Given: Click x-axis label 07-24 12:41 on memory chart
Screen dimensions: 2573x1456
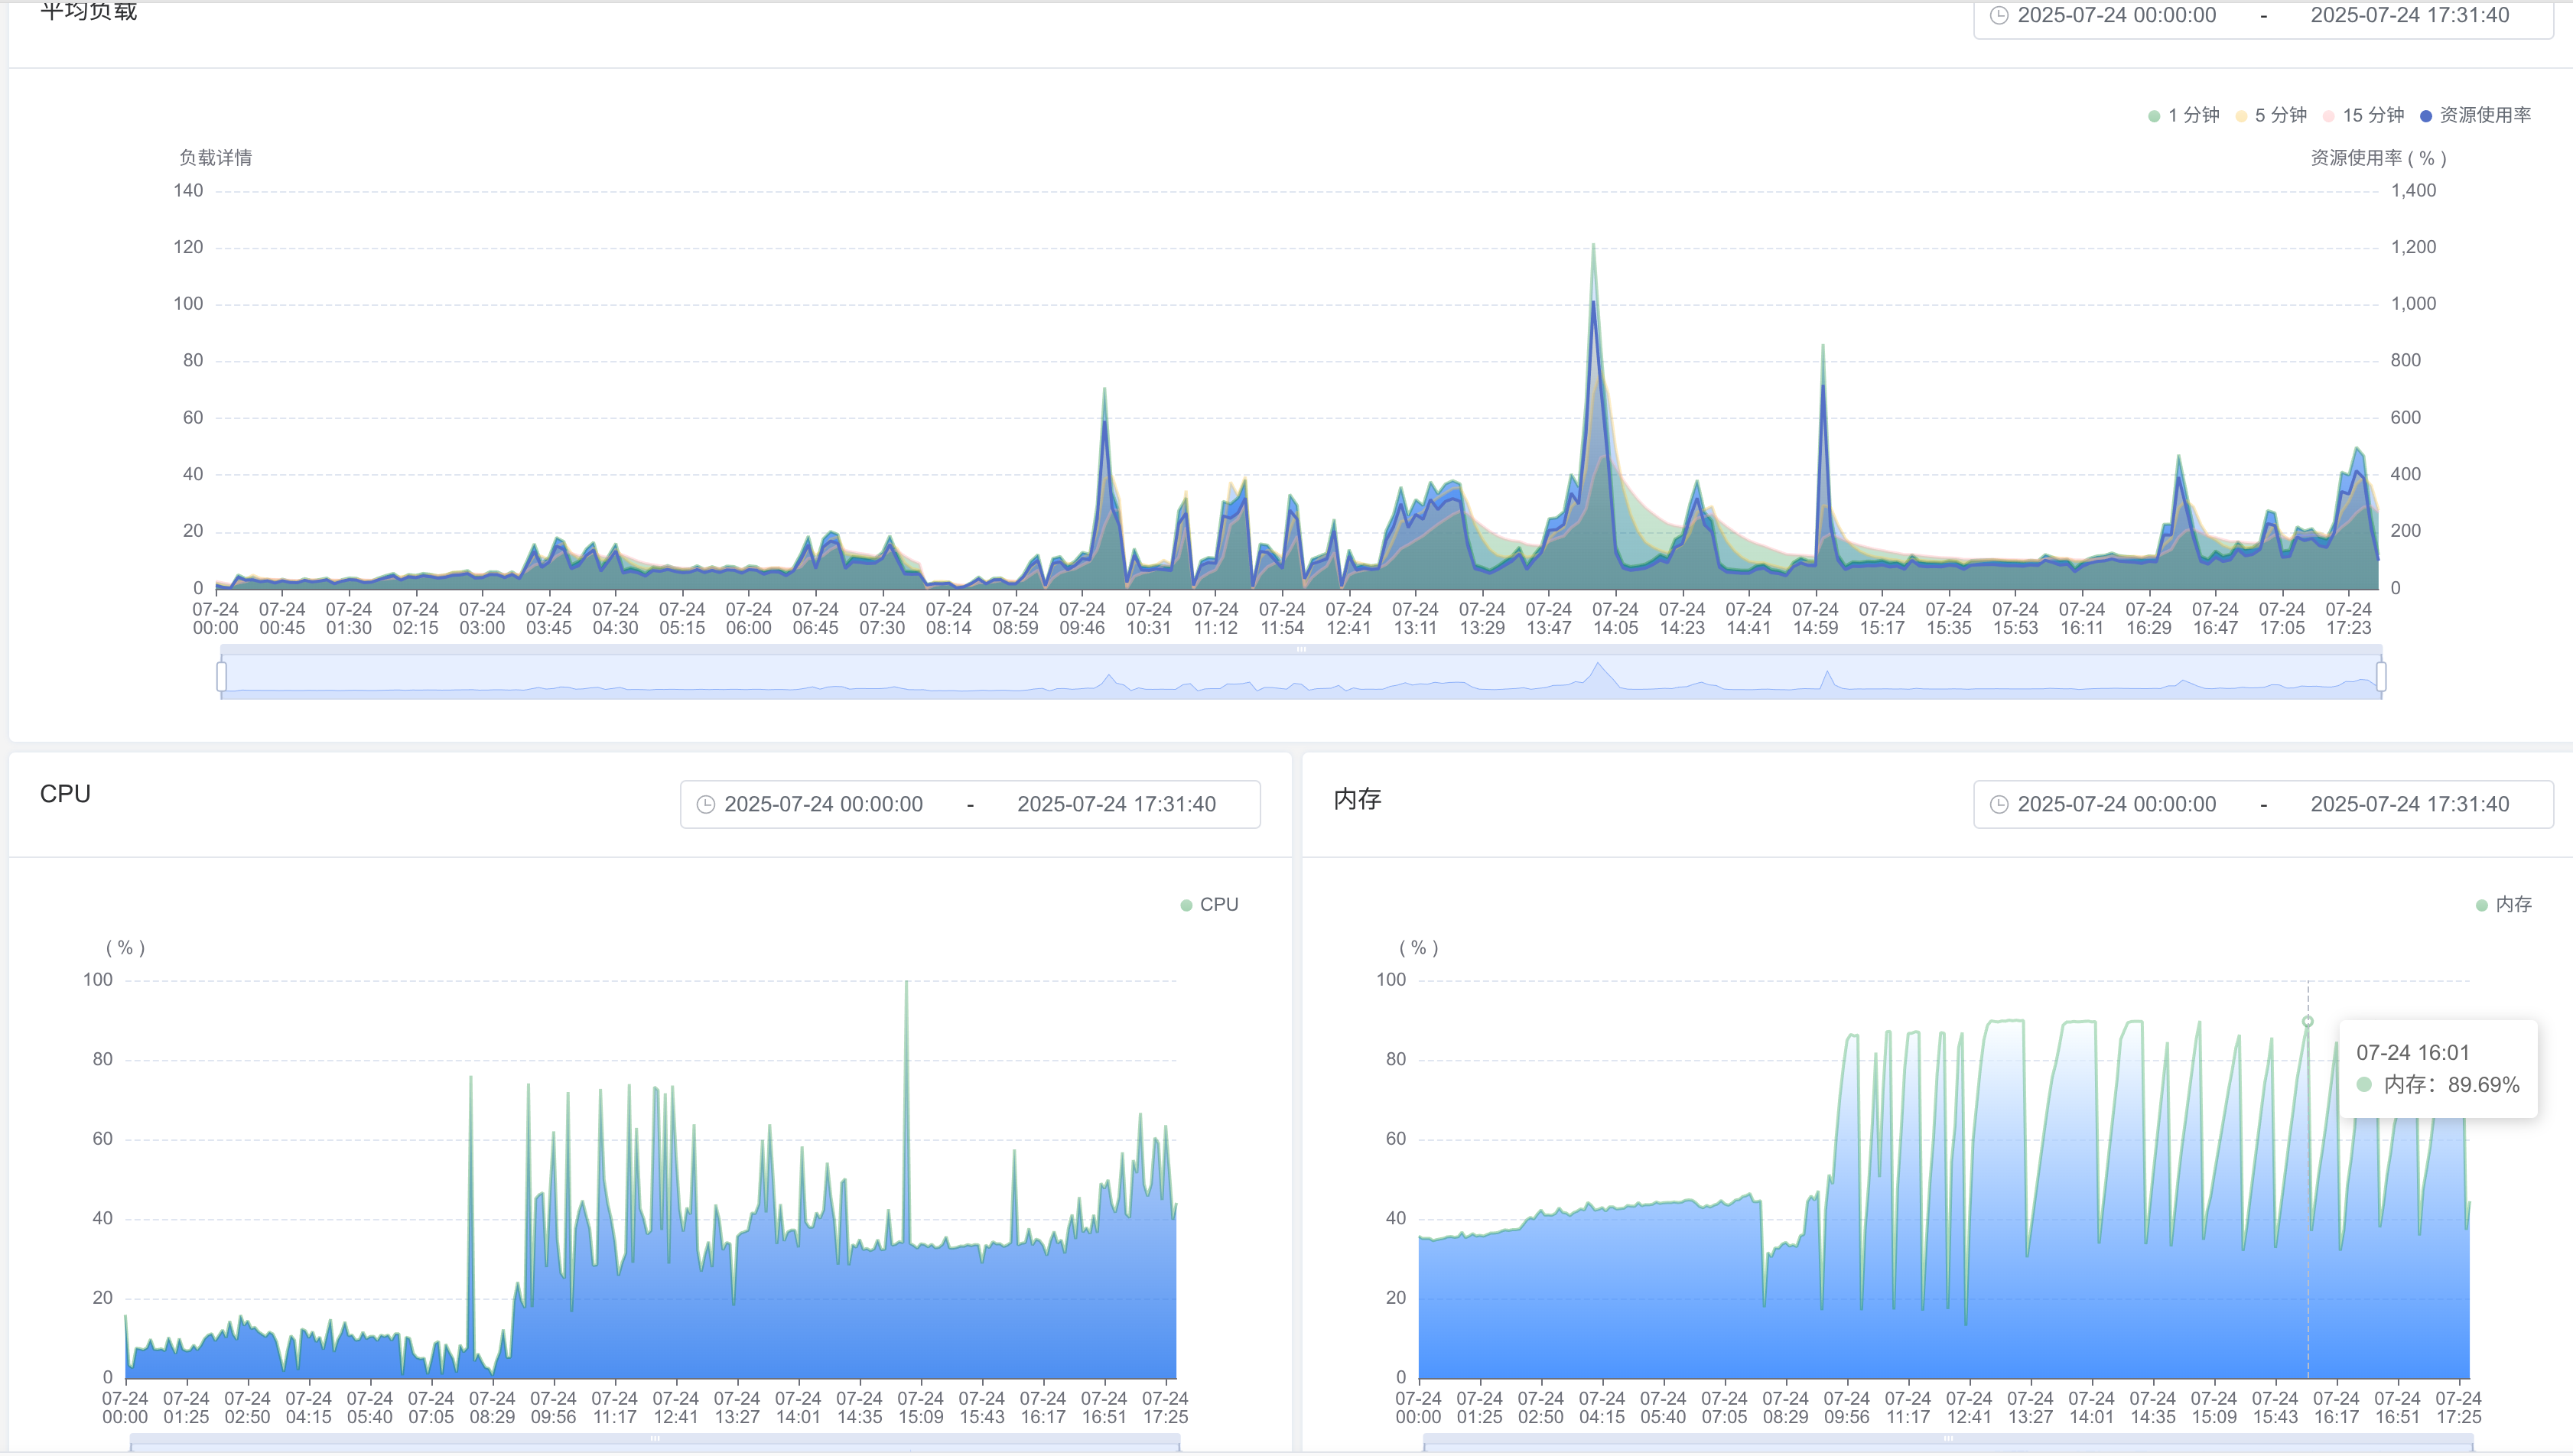Looking at the screenshot, I should pyautogui.click(x=1969, y=1408).
